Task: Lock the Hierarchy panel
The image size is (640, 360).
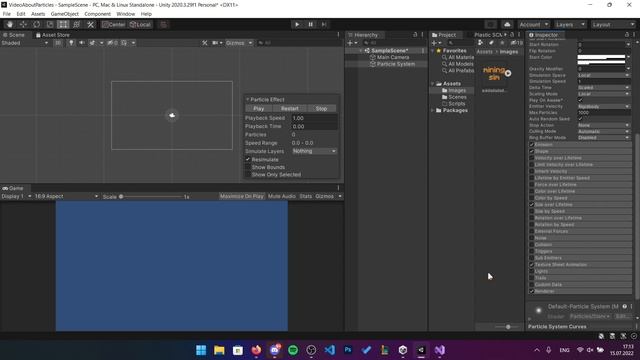Action: coord(415,35)
